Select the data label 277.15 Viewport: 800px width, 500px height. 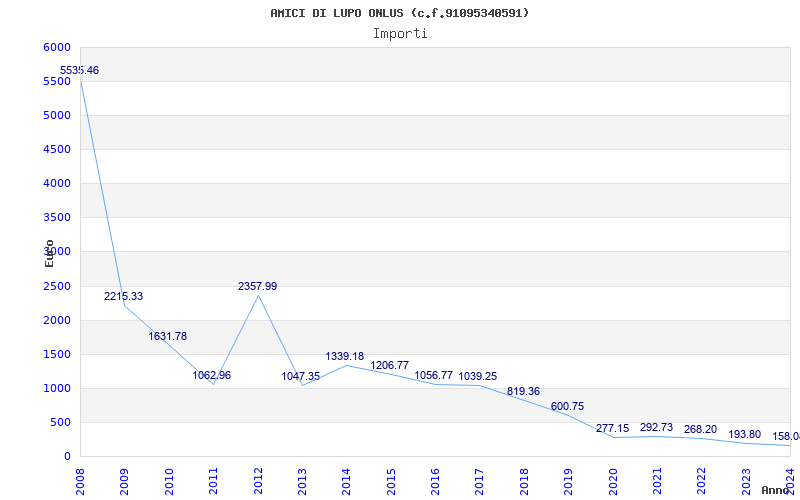[613, 429]
